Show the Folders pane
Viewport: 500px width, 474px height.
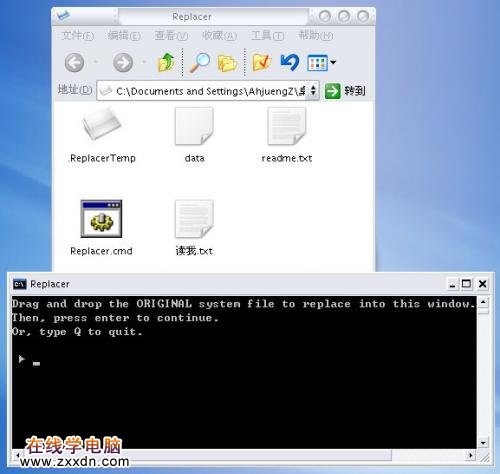tap(227, 63)
